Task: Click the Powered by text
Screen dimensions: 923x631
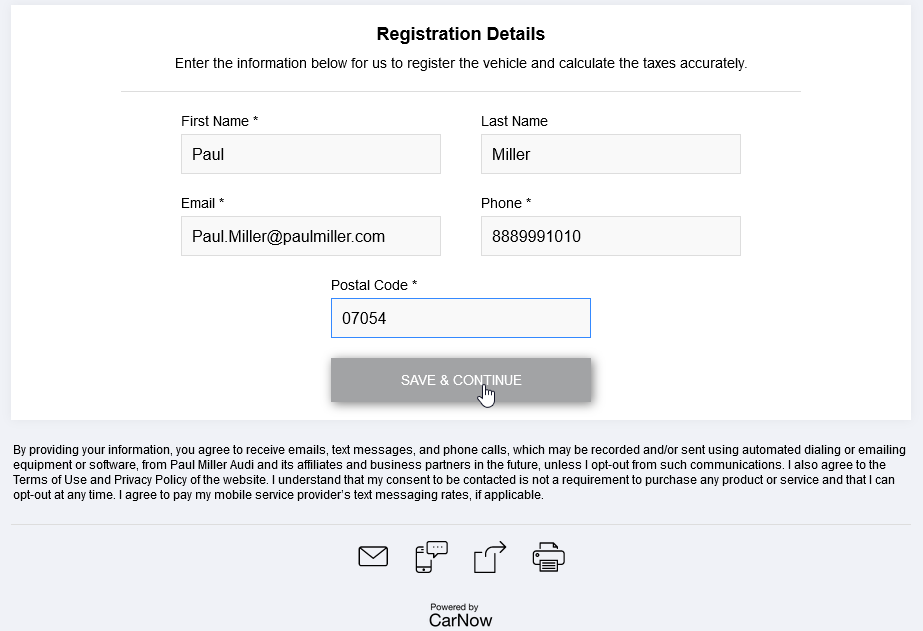Action: (454, 607)
